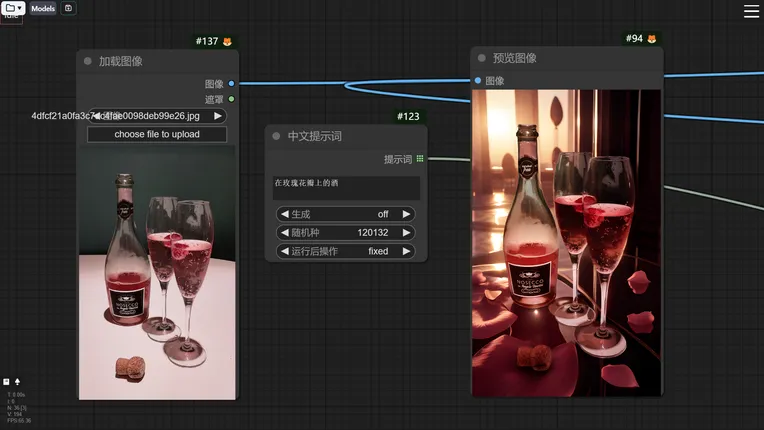Click the icon right of Models
The image size is (764, 430).
click(x=68, y=8)
